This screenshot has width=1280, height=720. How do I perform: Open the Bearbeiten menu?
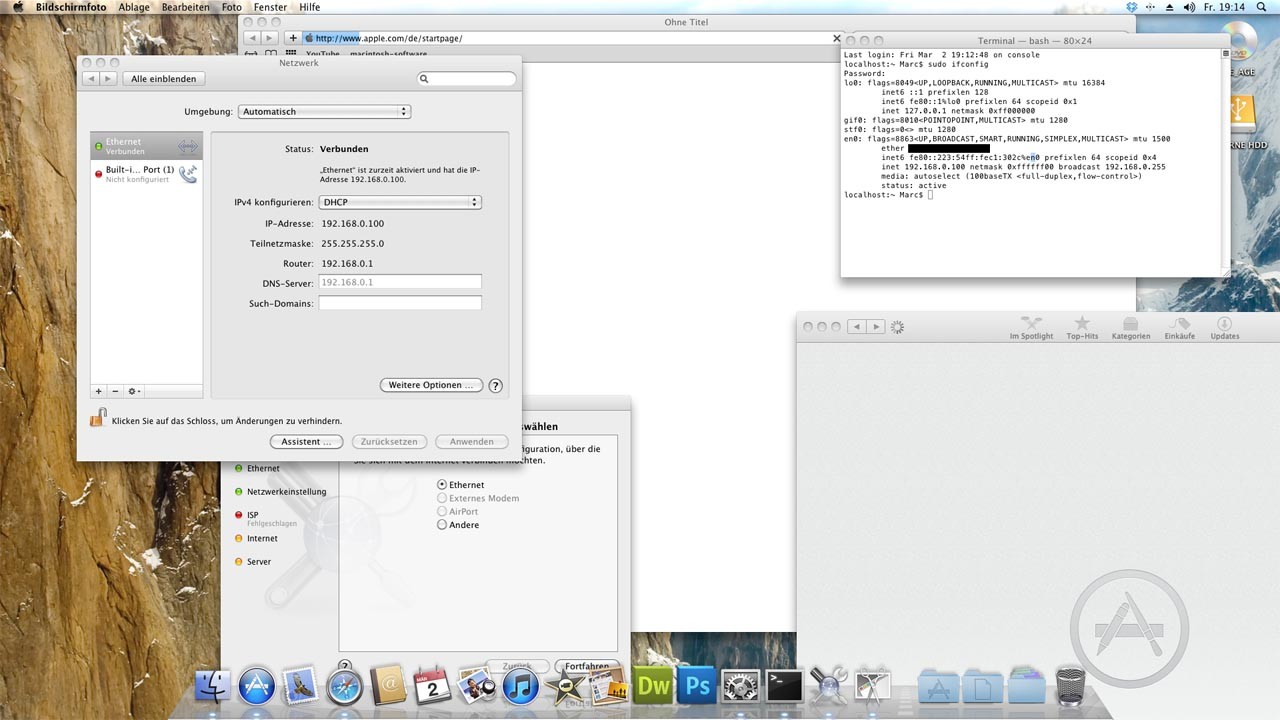click(x=185, y=7)
